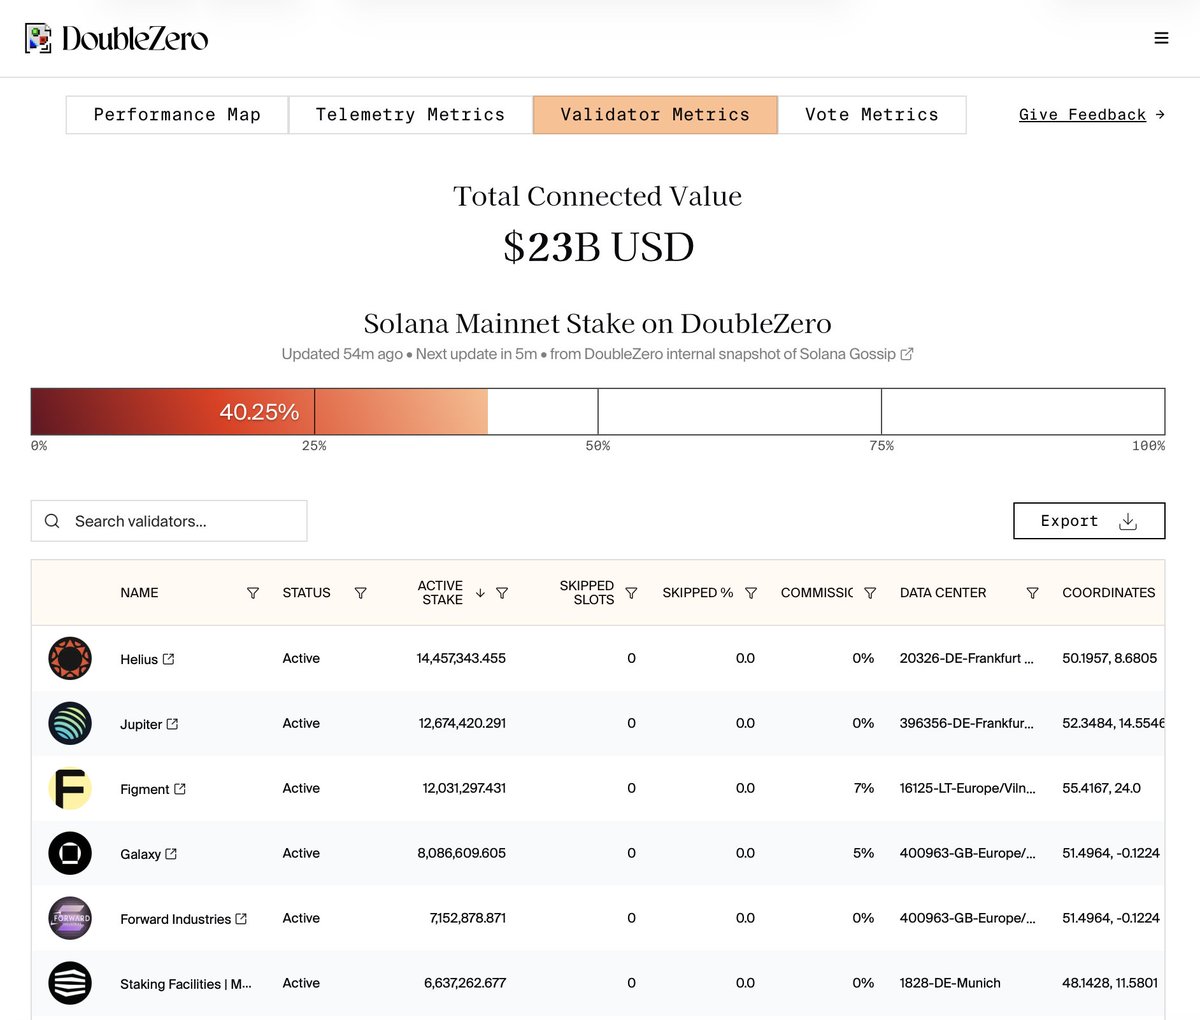Click data center 16125-LT-Europe/Viln cell

coord(967,788)
